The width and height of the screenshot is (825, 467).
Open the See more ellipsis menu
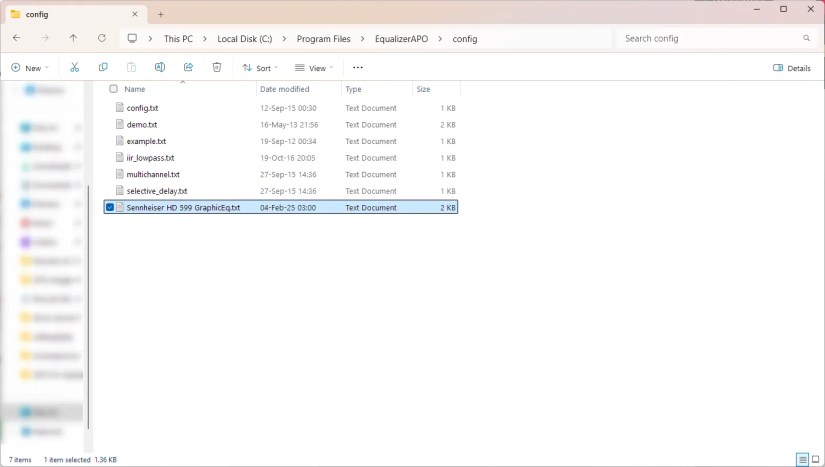click(x=358, y=67)
